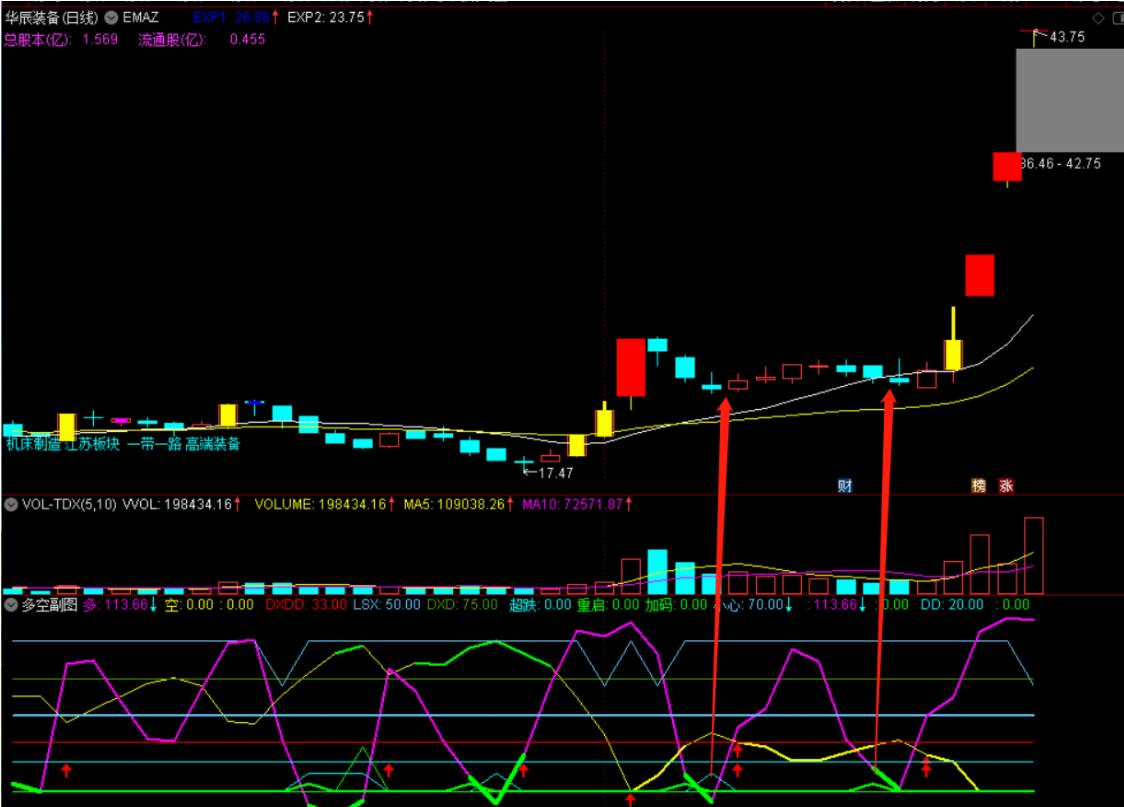
Task: Click the gray info box at top right
Action: click(x=1070, y=100)
